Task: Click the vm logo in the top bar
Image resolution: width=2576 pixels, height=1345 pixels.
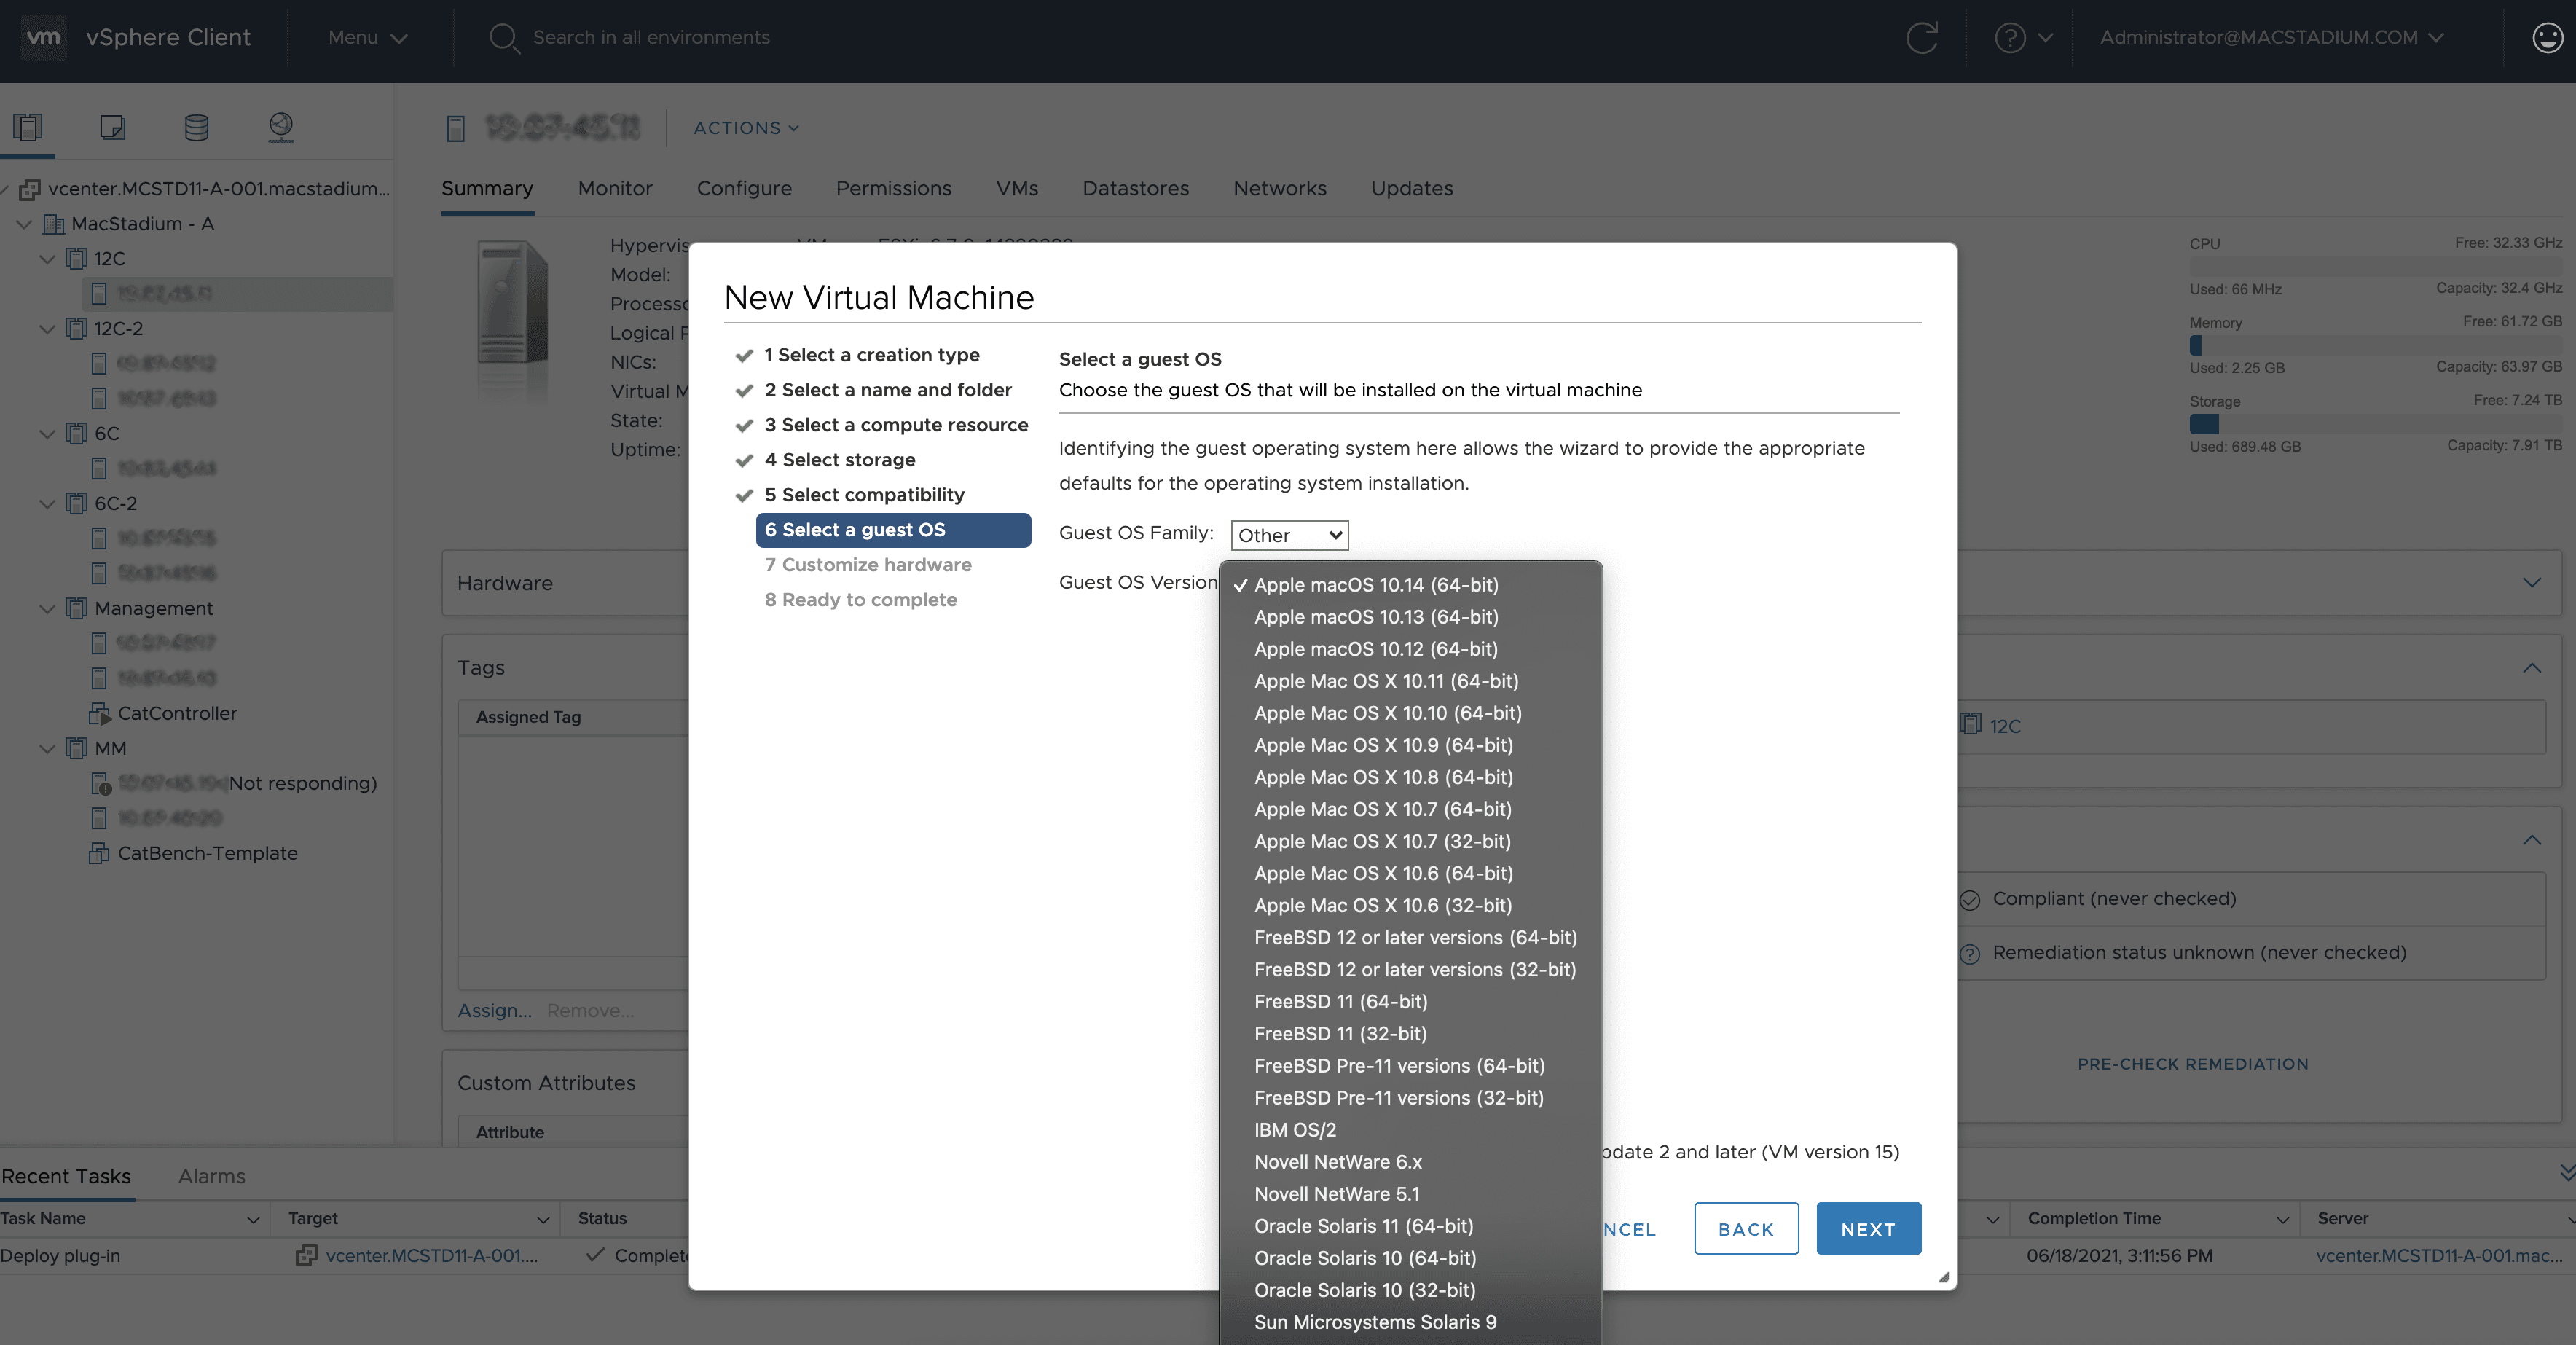Action: click(x=42, y=37)
